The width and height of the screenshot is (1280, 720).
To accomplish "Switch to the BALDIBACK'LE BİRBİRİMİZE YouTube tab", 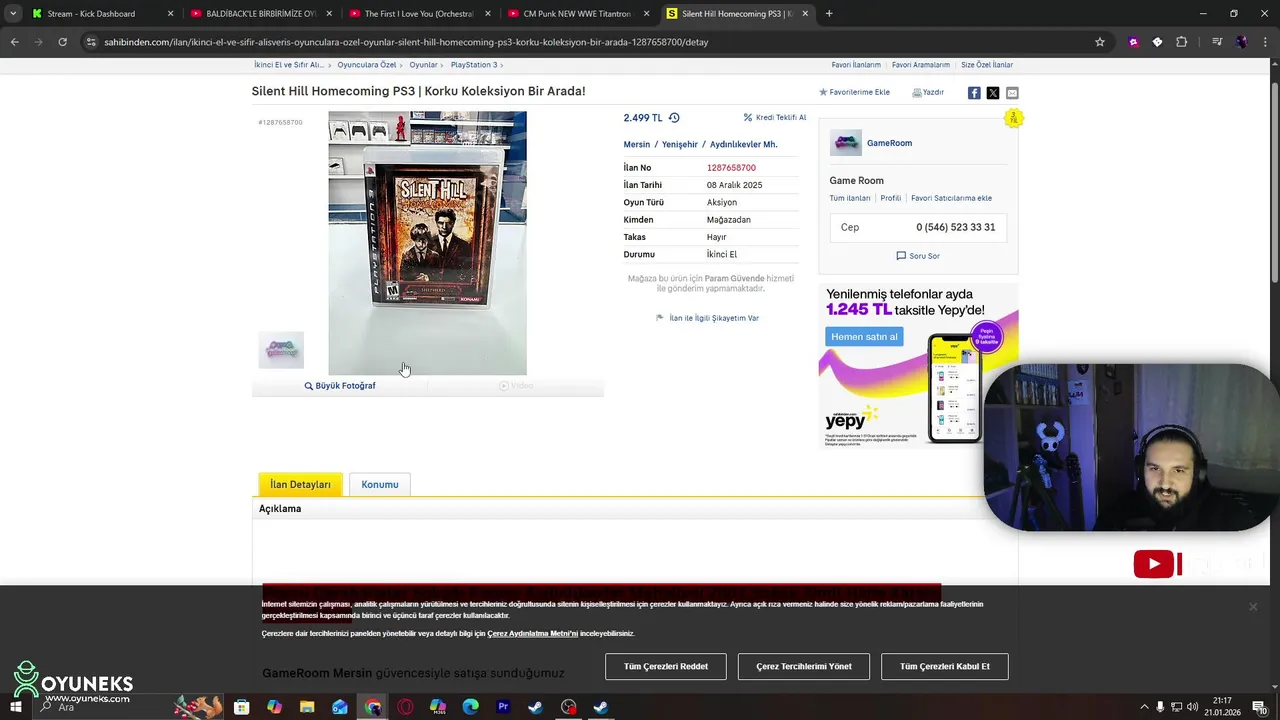I will point(260,14).
